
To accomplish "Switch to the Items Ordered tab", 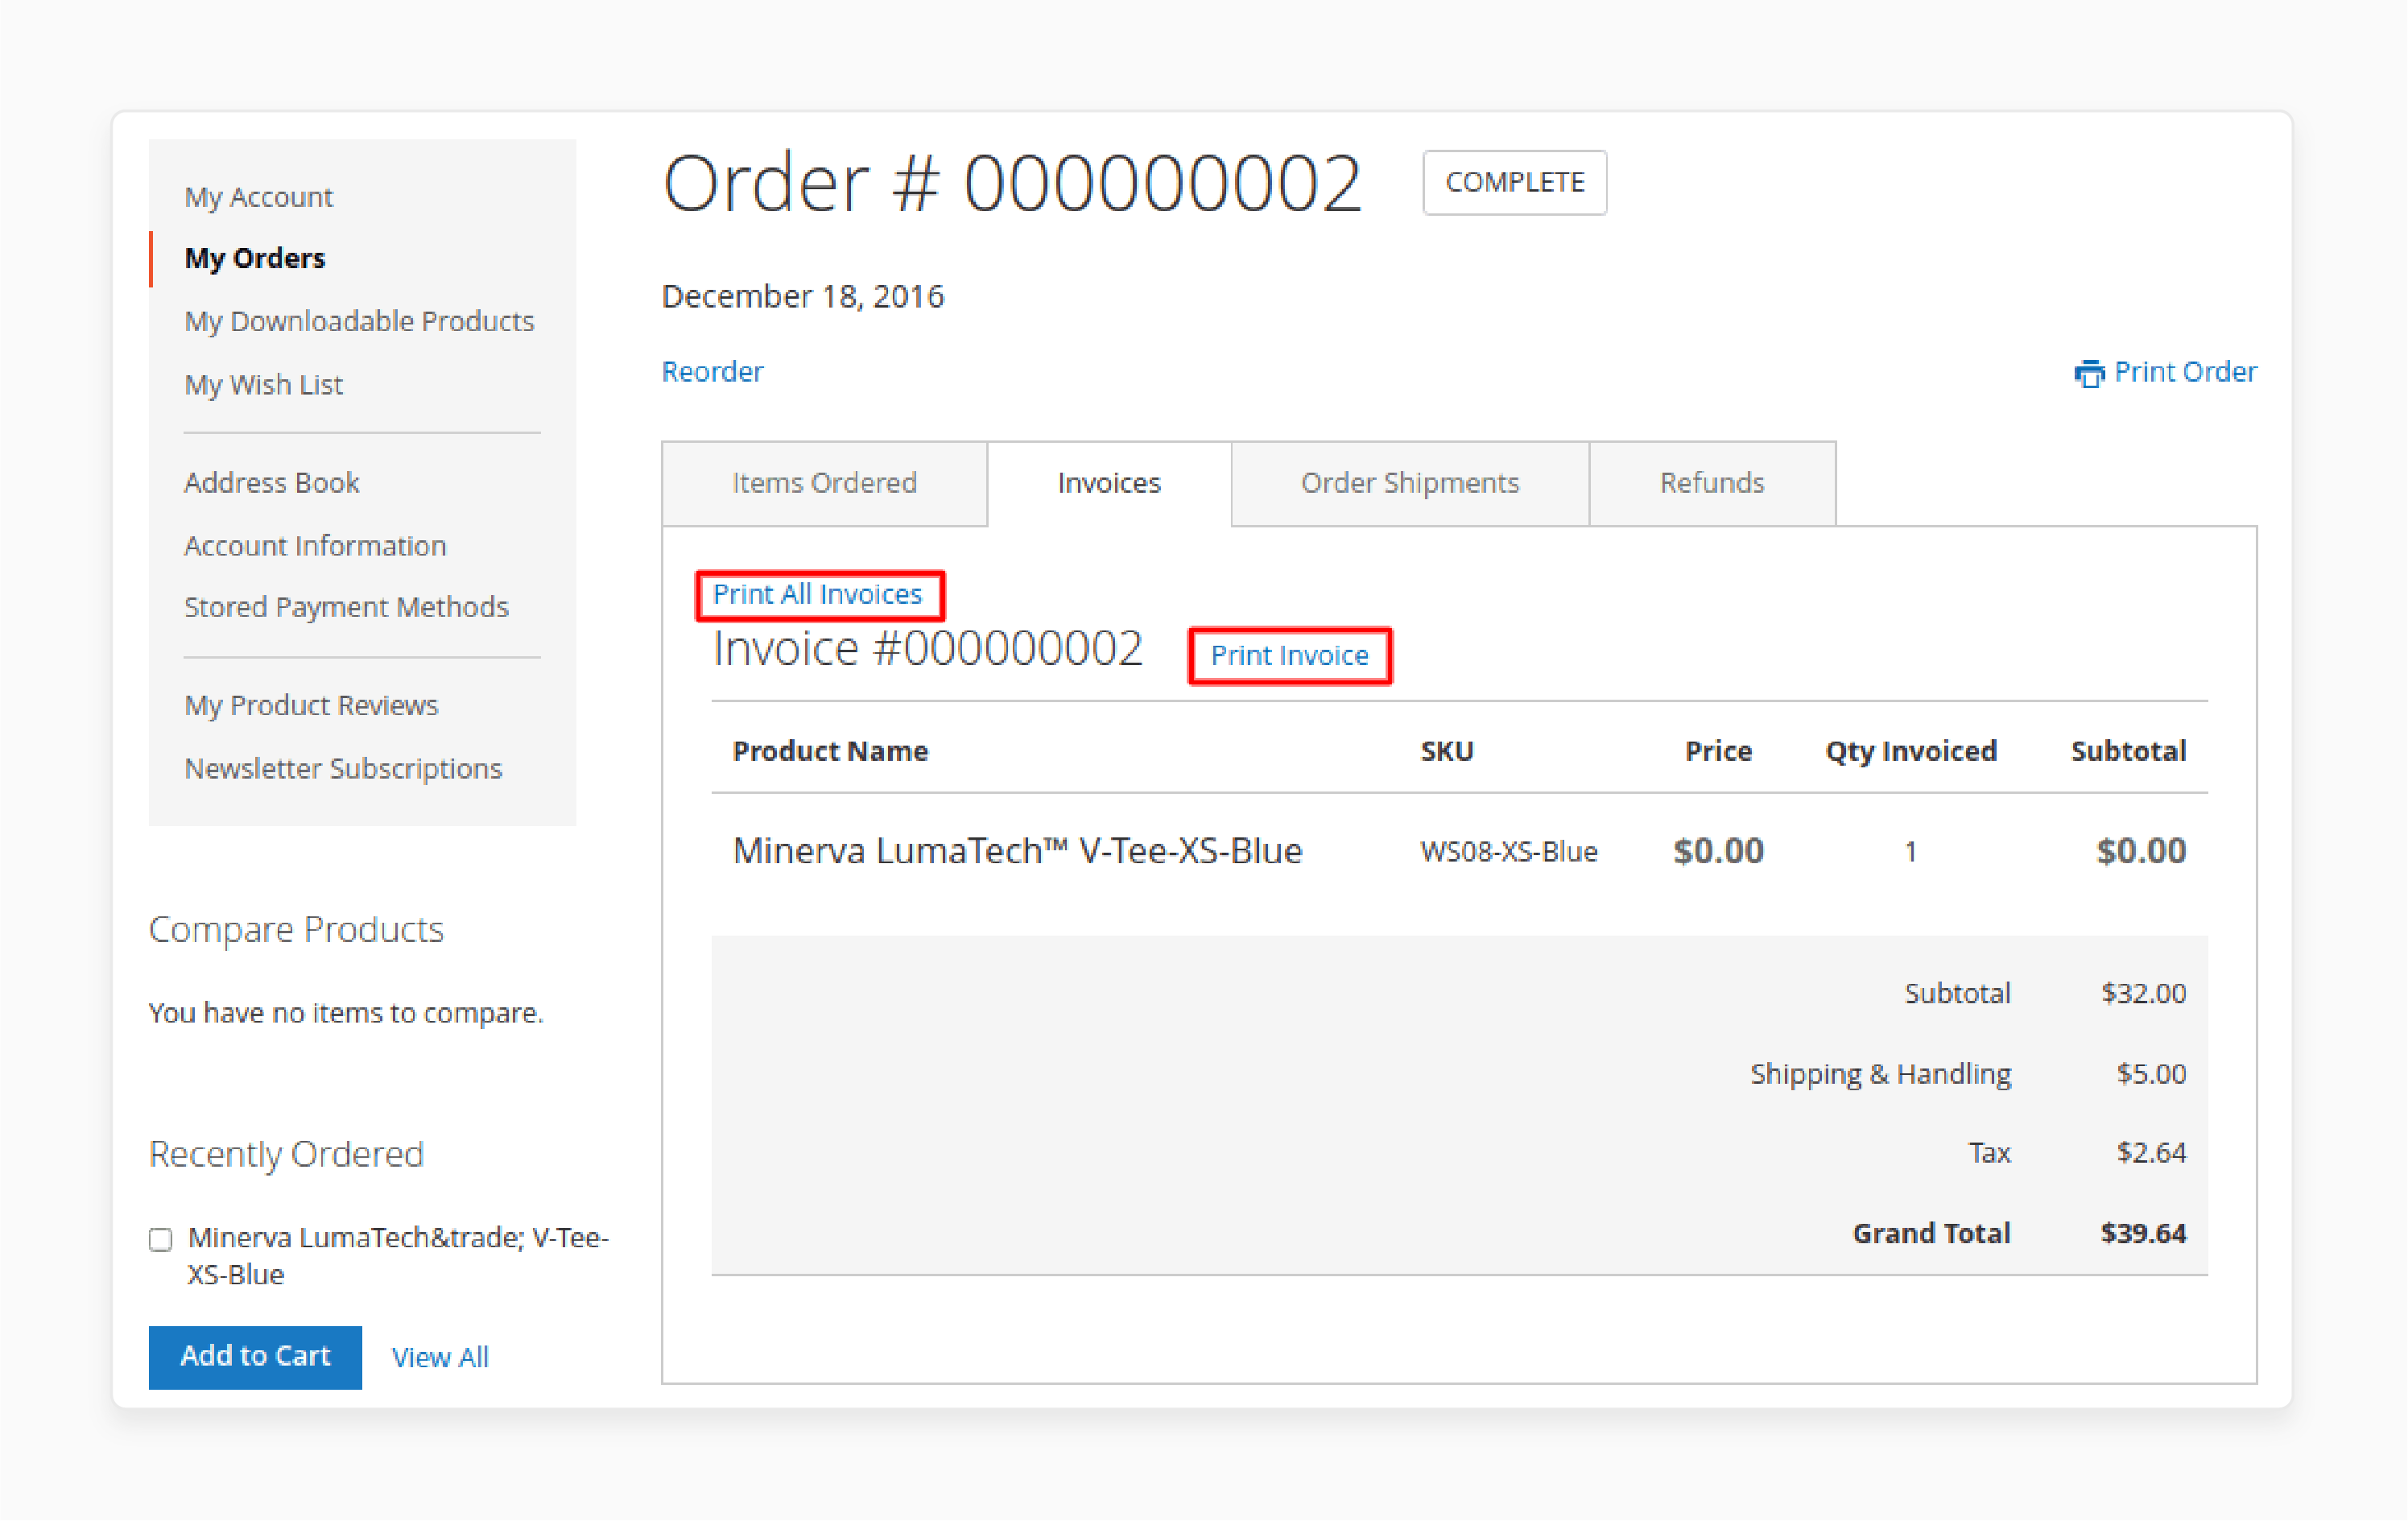I will (825, 482).
